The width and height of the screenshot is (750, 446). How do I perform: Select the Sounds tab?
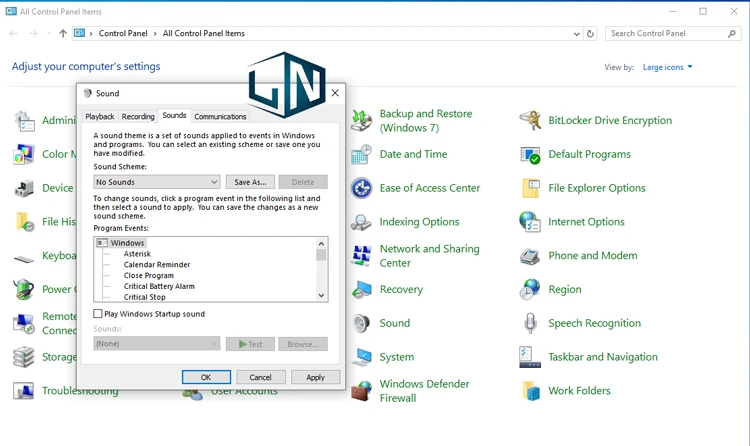coord(174,115)
